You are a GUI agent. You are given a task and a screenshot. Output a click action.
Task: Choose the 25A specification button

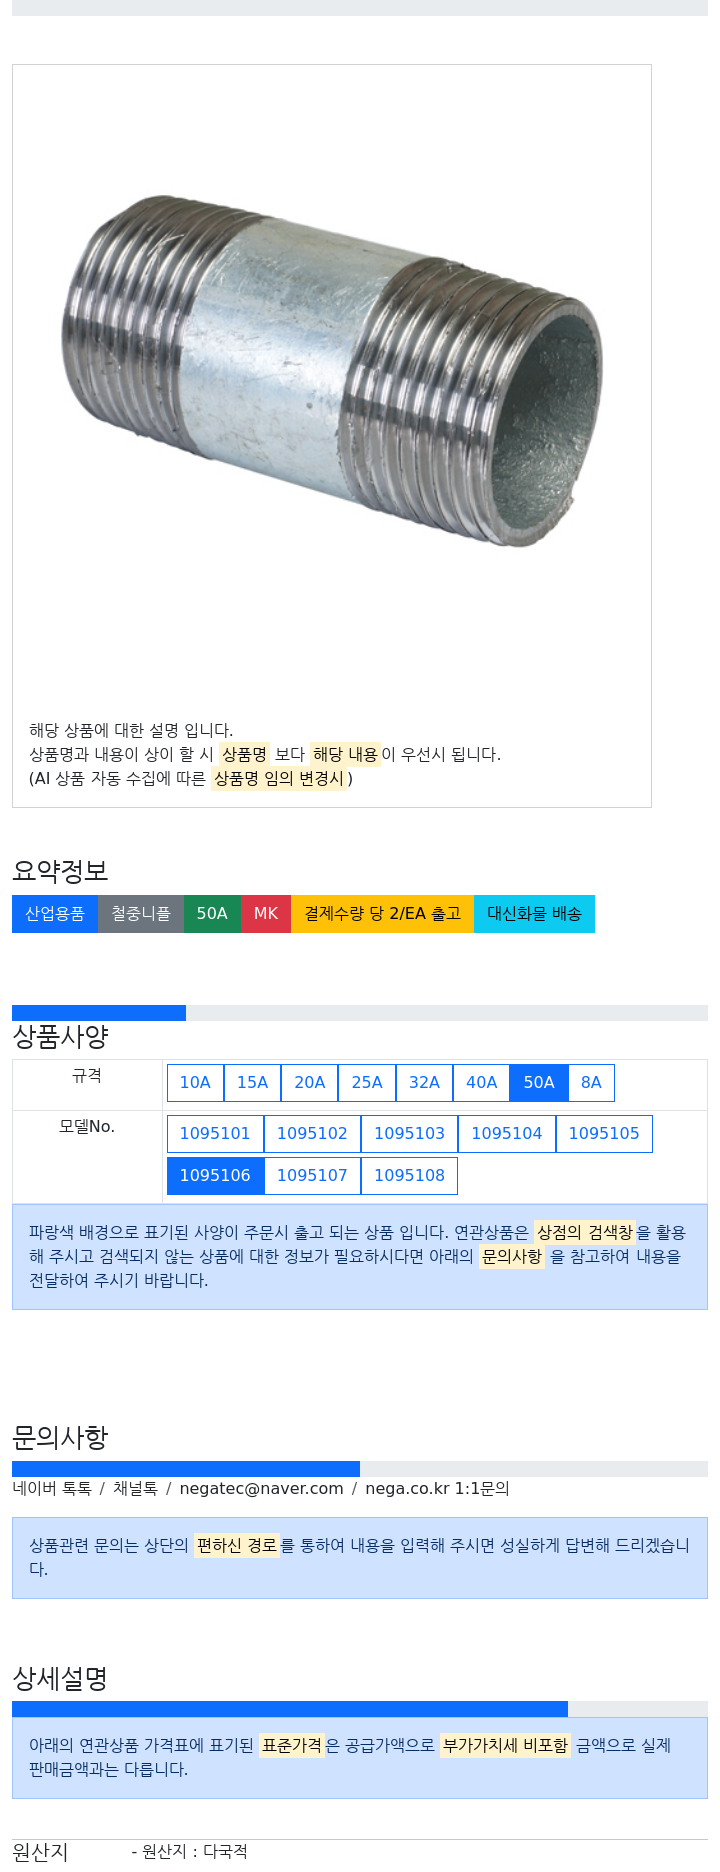tap(367, 1083)
